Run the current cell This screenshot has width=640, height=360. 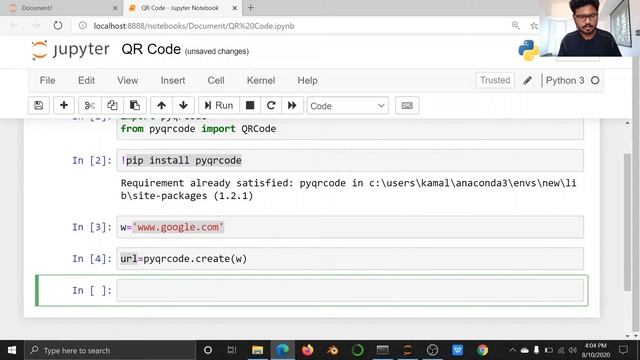(218, 105)
